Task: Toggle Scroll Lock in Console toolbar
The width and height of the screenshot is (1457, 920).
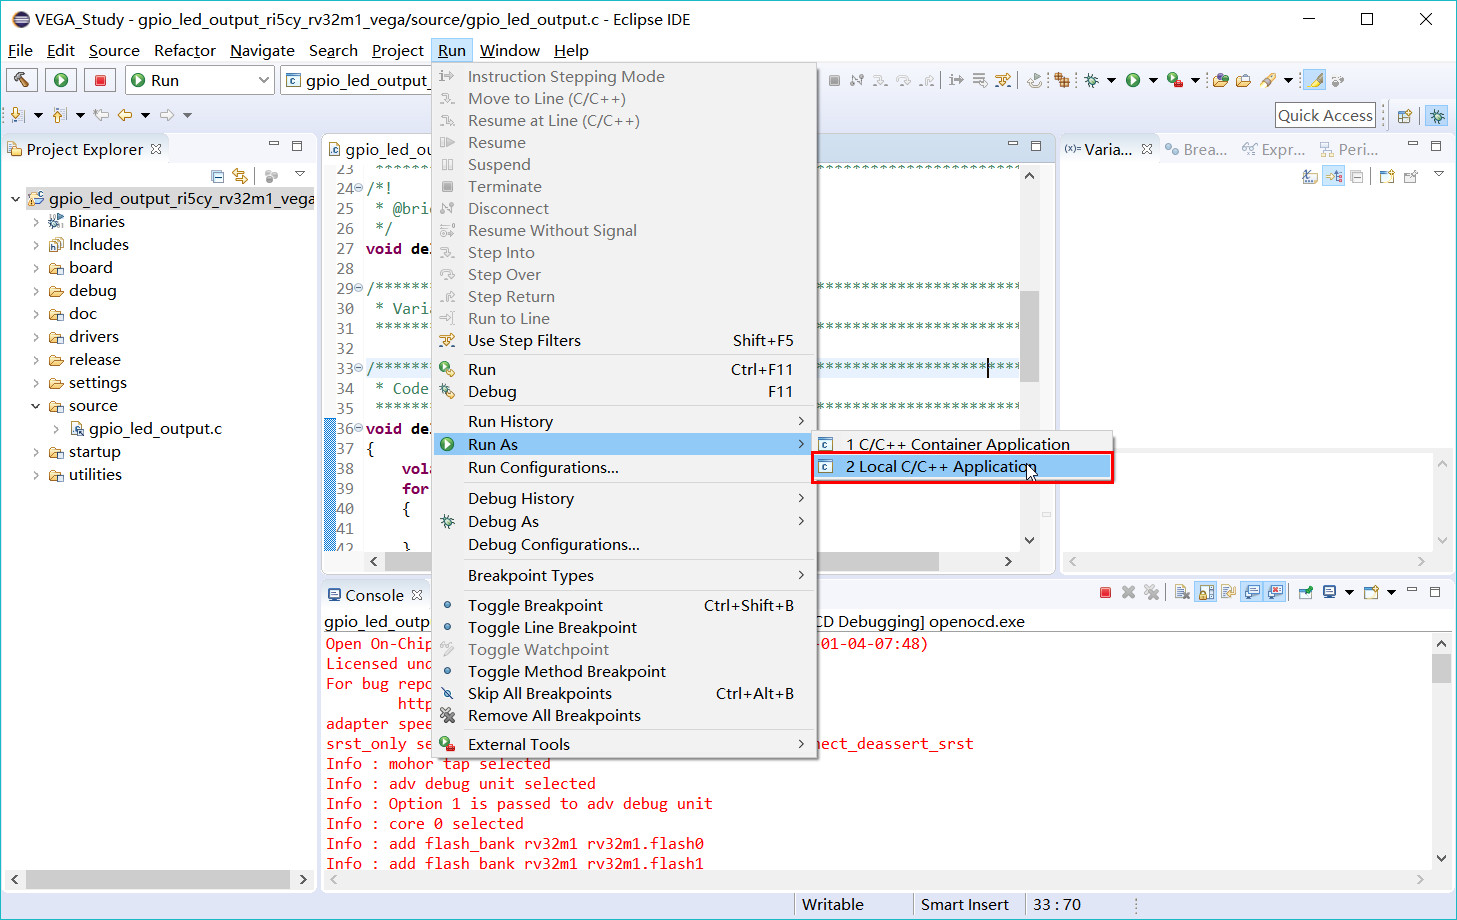Action: (x=1206, y=592)
